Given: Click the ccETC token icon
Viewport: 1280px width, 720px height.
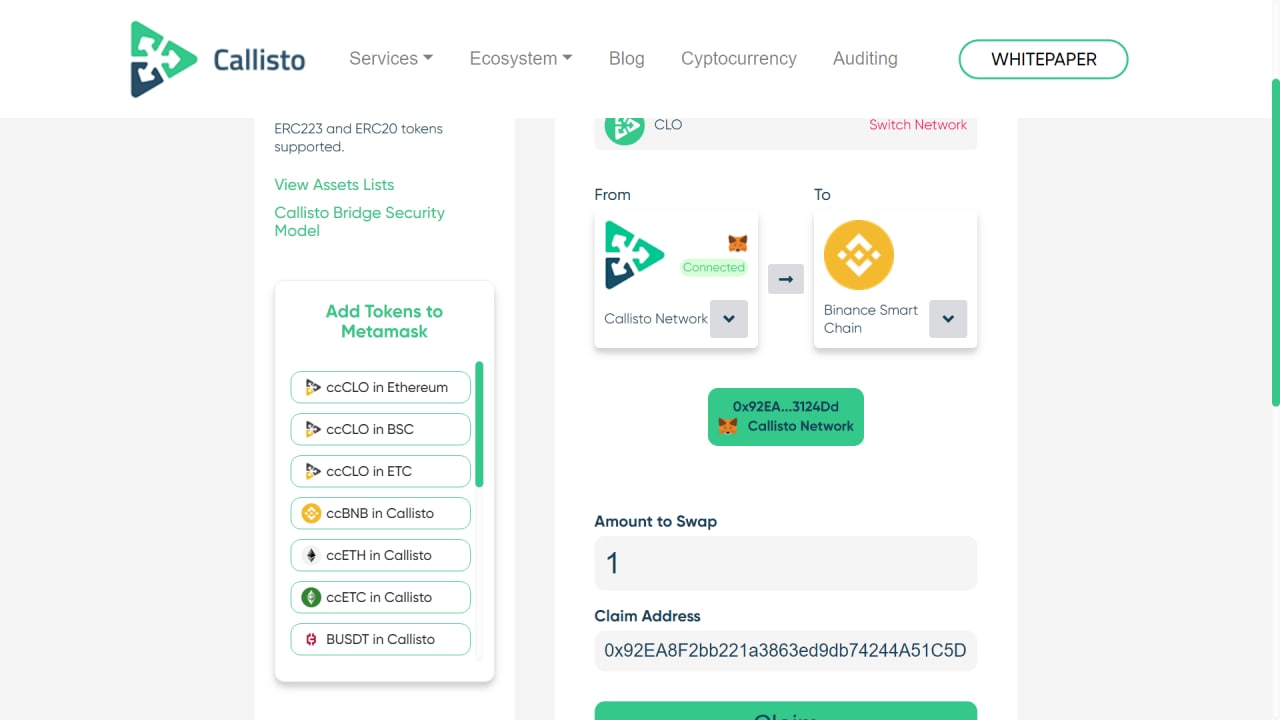Looking at the screenshot, I should pyautogui.click(x=311, y=597).
